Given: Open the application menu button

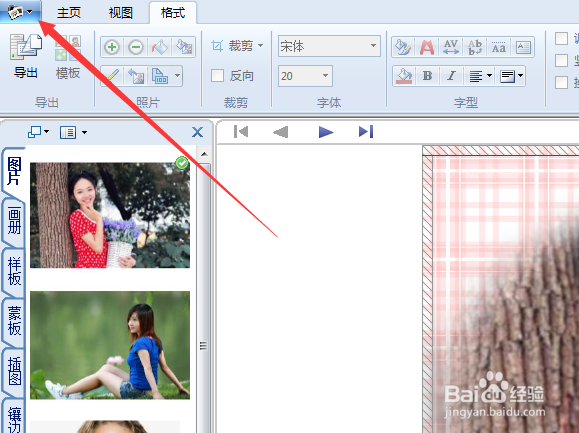Looking at the screenshot, I should pos(20,12).
